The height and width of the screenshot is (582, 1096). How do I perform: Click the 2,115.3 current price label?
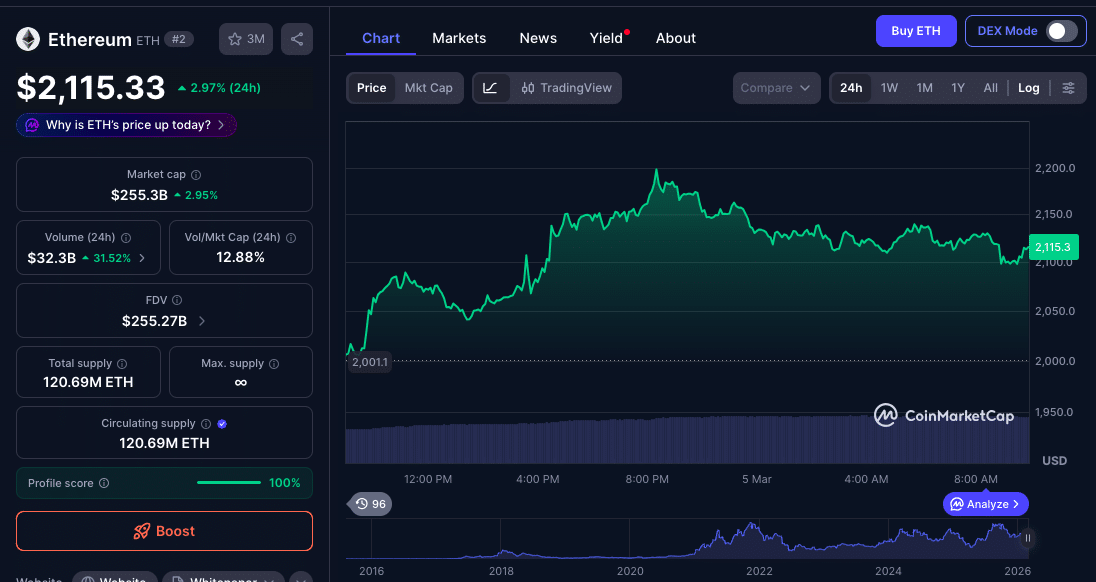(x=1053, y=247)
